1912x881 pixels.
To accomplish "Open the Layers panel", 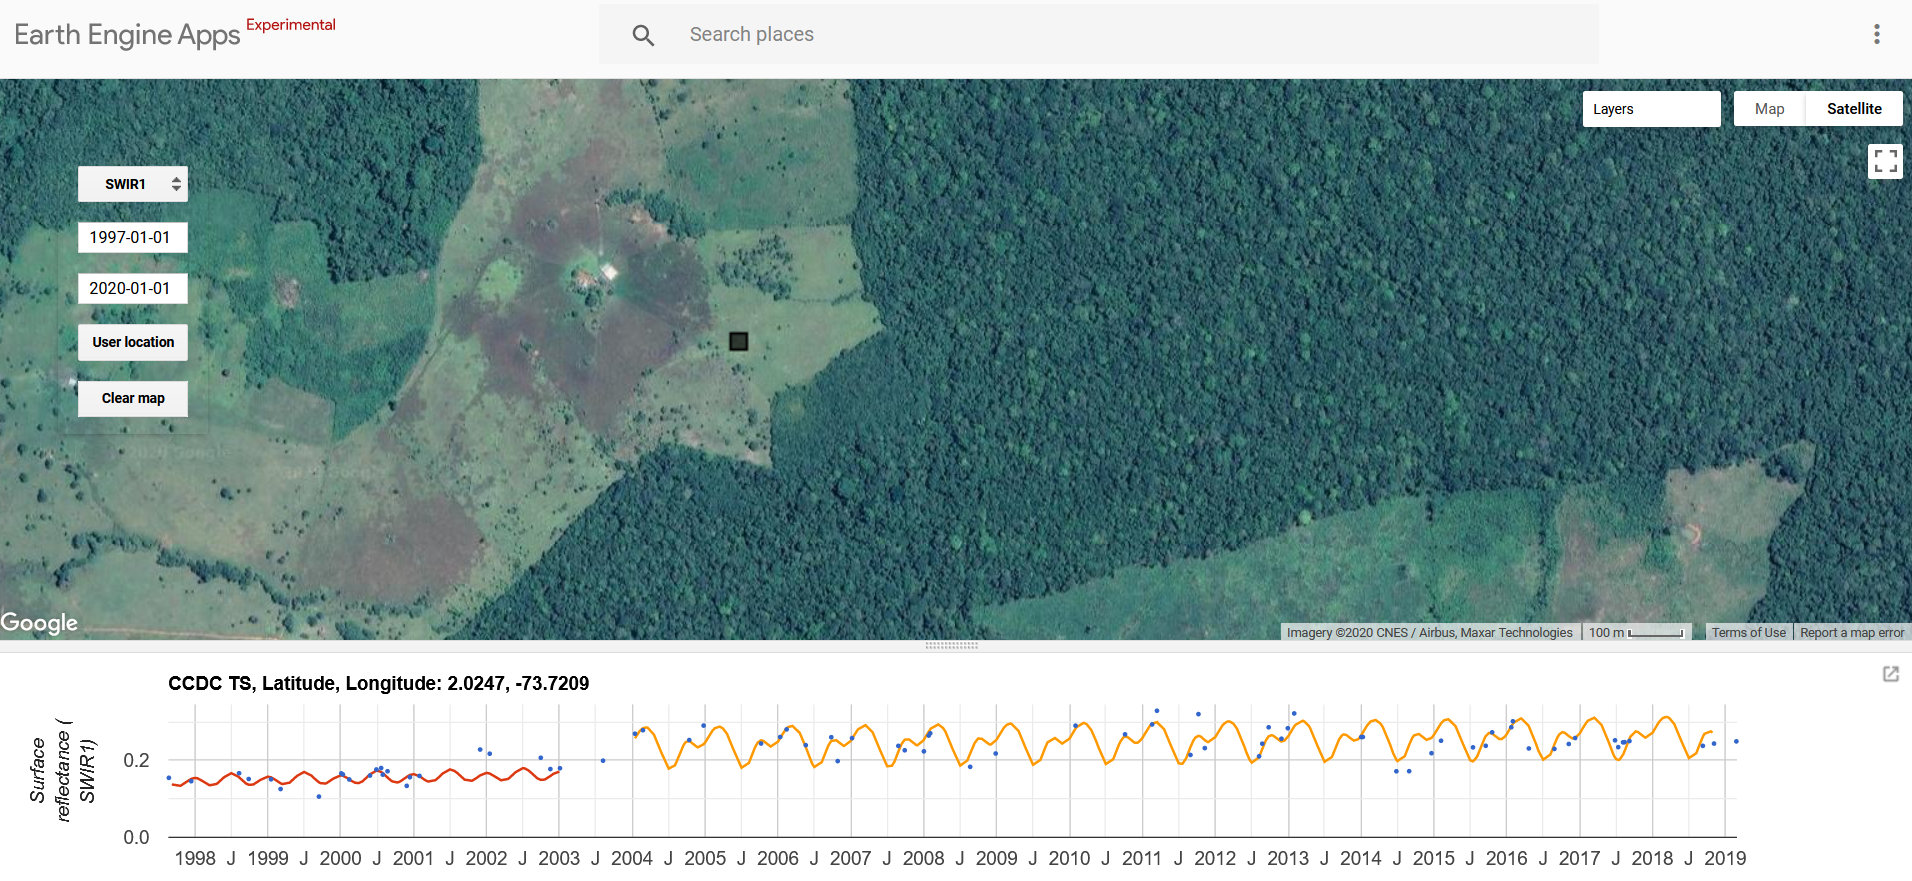I will [x=1650, y=109].
